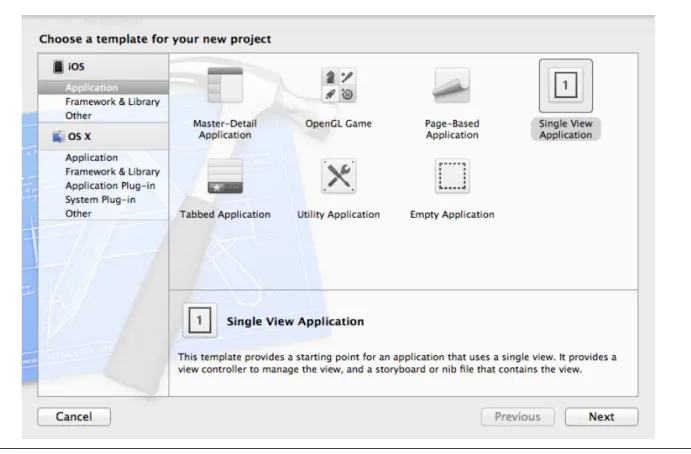The image size is (691, 454).
Task: Select Other under the iOS section
Action: pyautogui.click(x=78, y=115)
